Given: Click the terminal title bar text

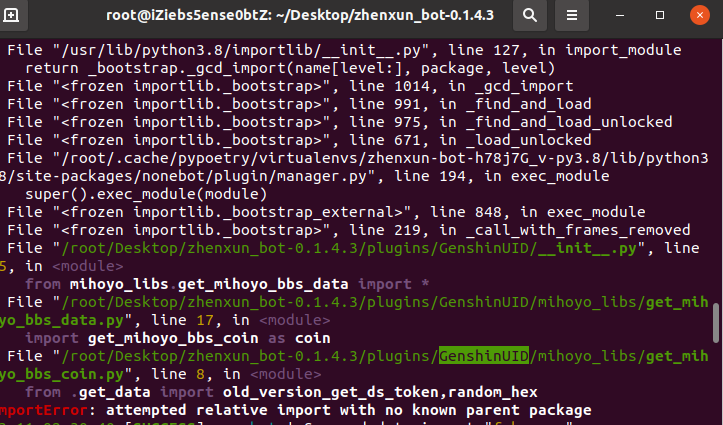Looking at the screenshot, I should point(300,15).
